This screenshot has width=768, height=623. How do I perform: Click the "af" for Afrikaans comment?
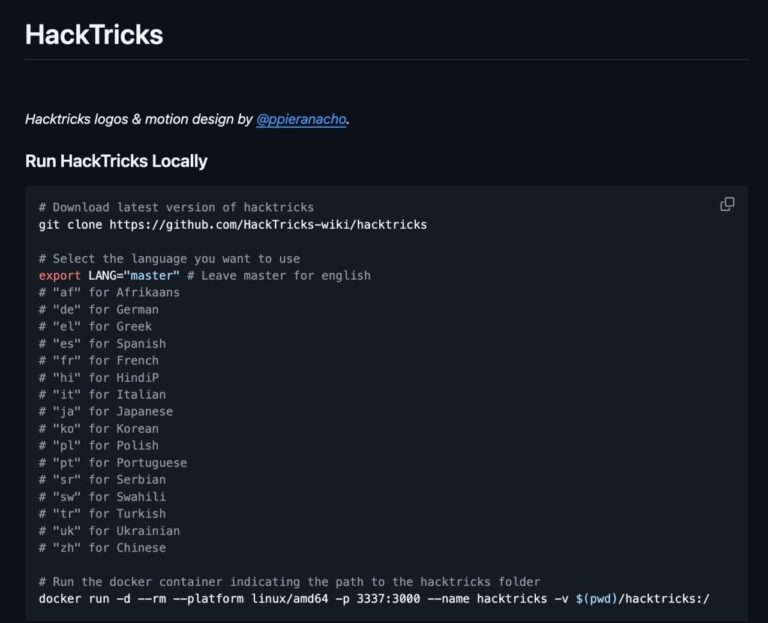[x=109, y=292]
